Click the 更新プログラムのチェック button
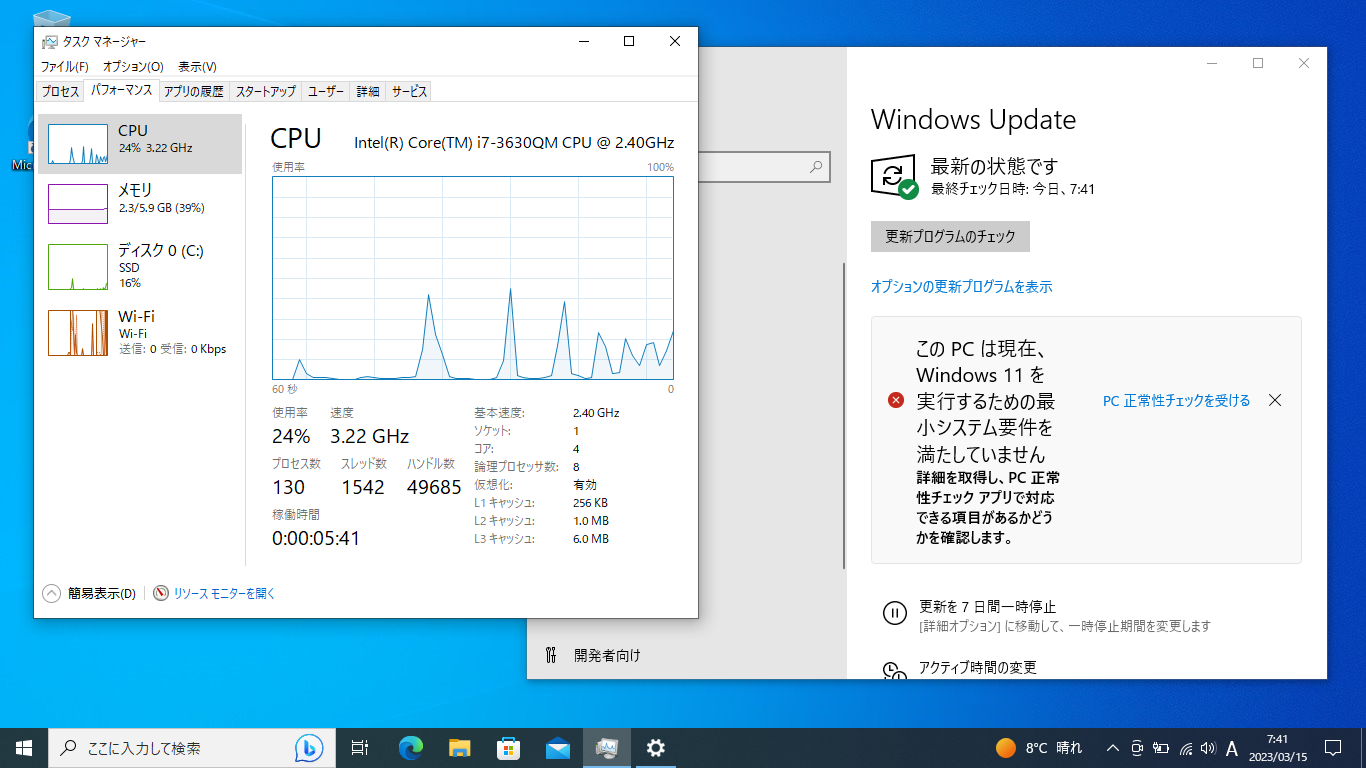1366x768 pixels. pos(950,237)
